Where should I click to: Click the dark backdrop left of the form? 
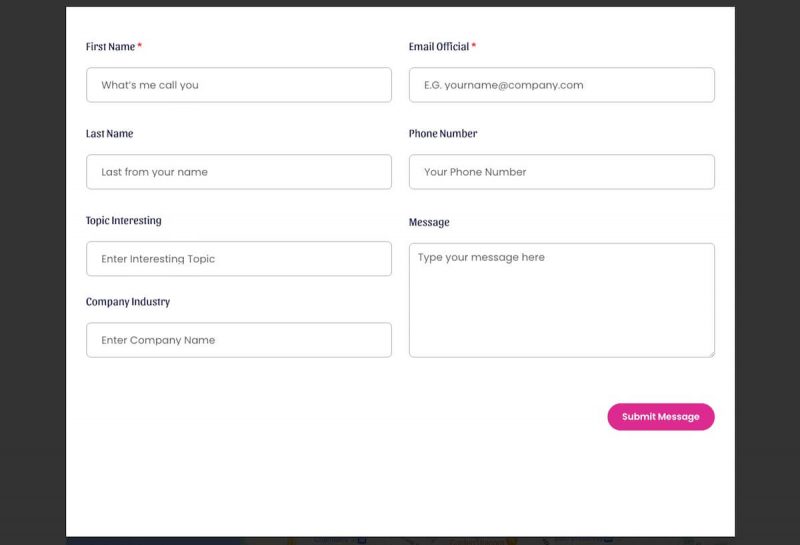(x=32, y=270)
